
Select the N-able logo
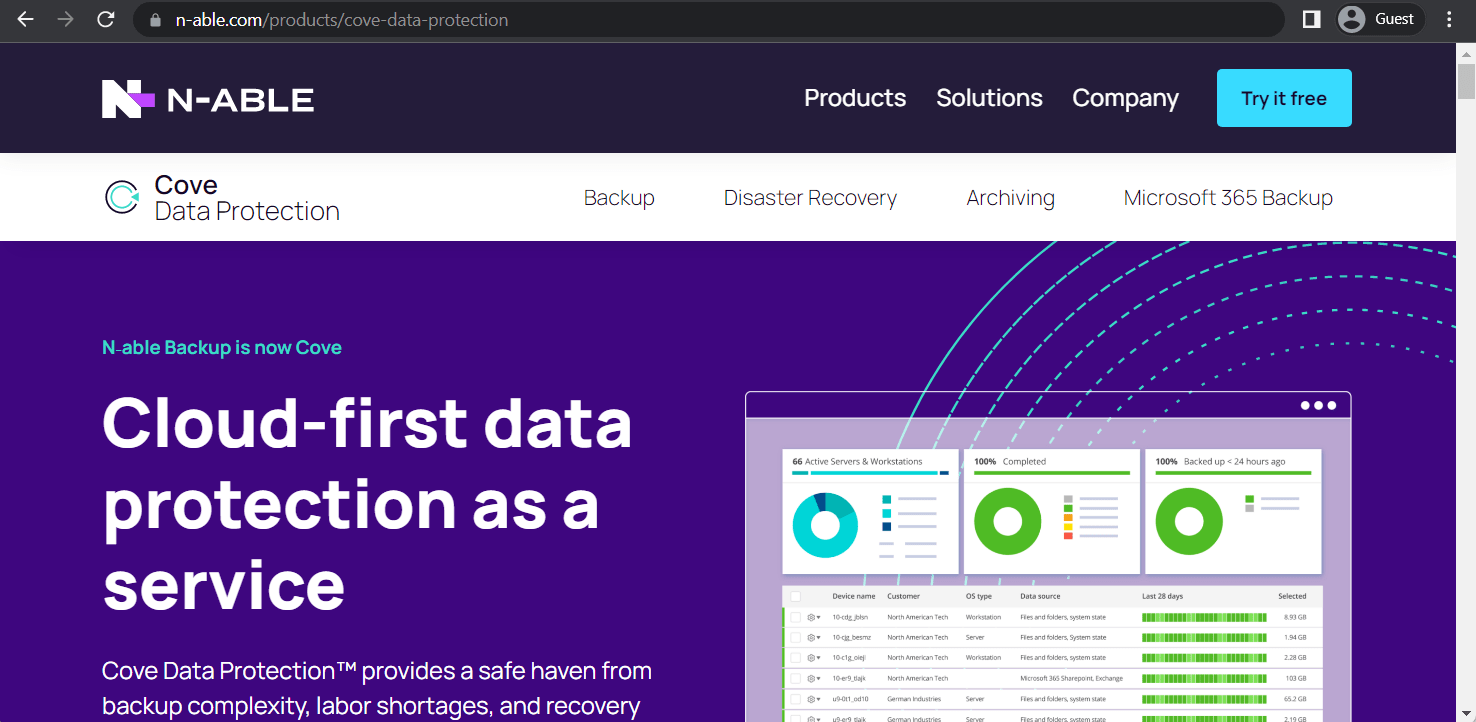click(206, 97)
